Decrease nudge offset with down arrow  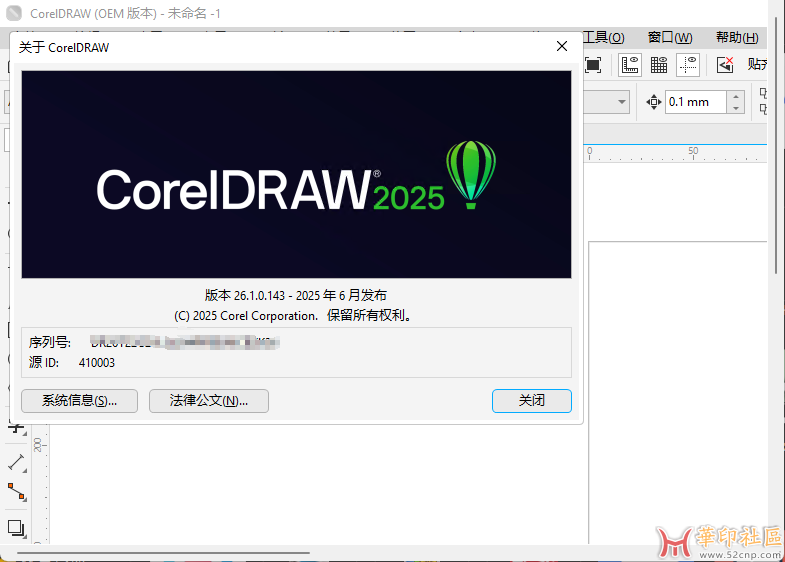coord(736,108)
